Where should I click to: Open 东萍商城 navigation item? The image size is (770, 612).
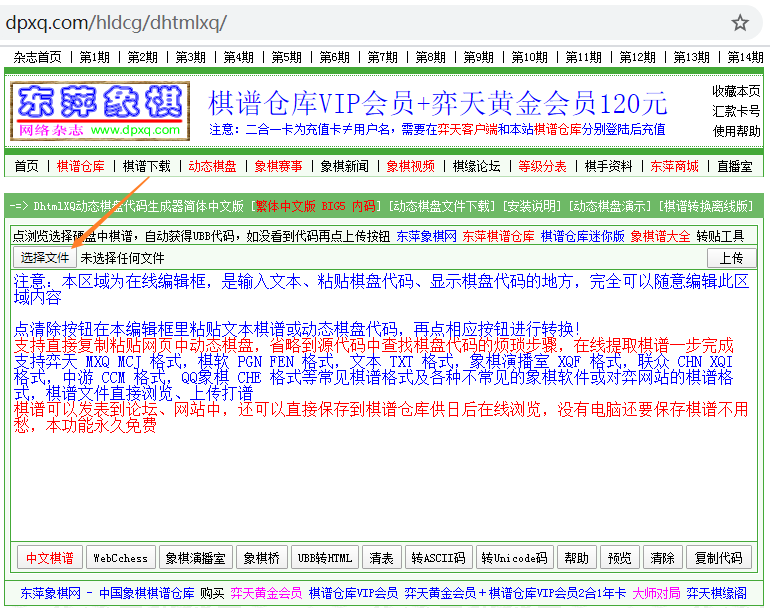click(674, 167)
